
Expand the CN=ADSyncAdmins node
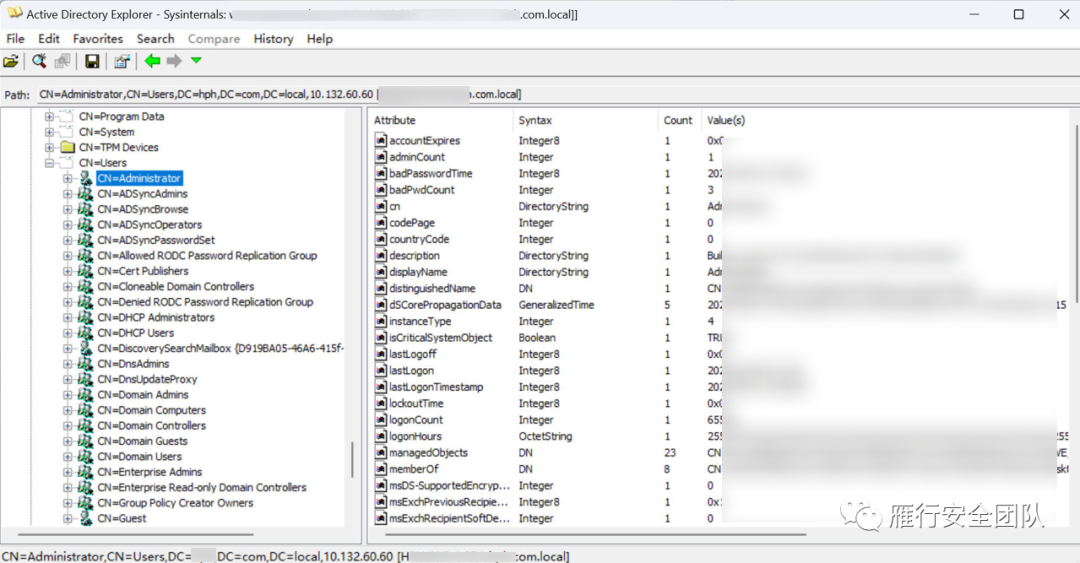pos(68,194)
